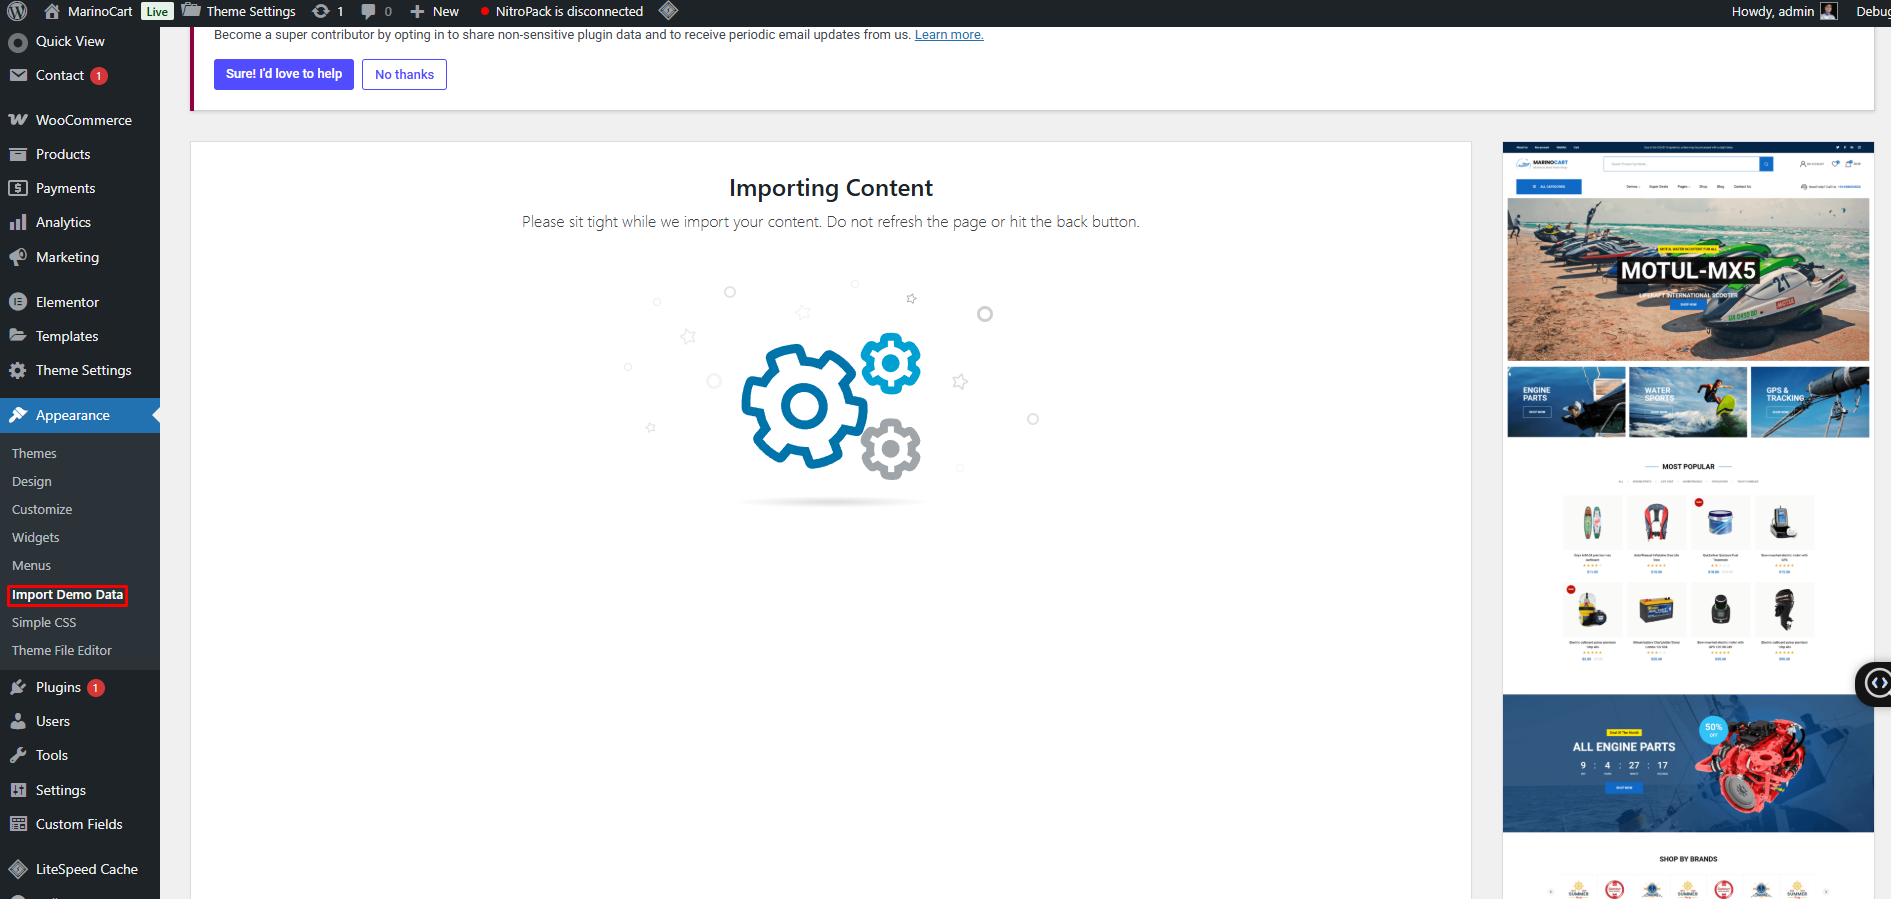Click the floating code panel toggle icon
The width and height of the screenshot is (1891, 899).
coord(1877,683)
